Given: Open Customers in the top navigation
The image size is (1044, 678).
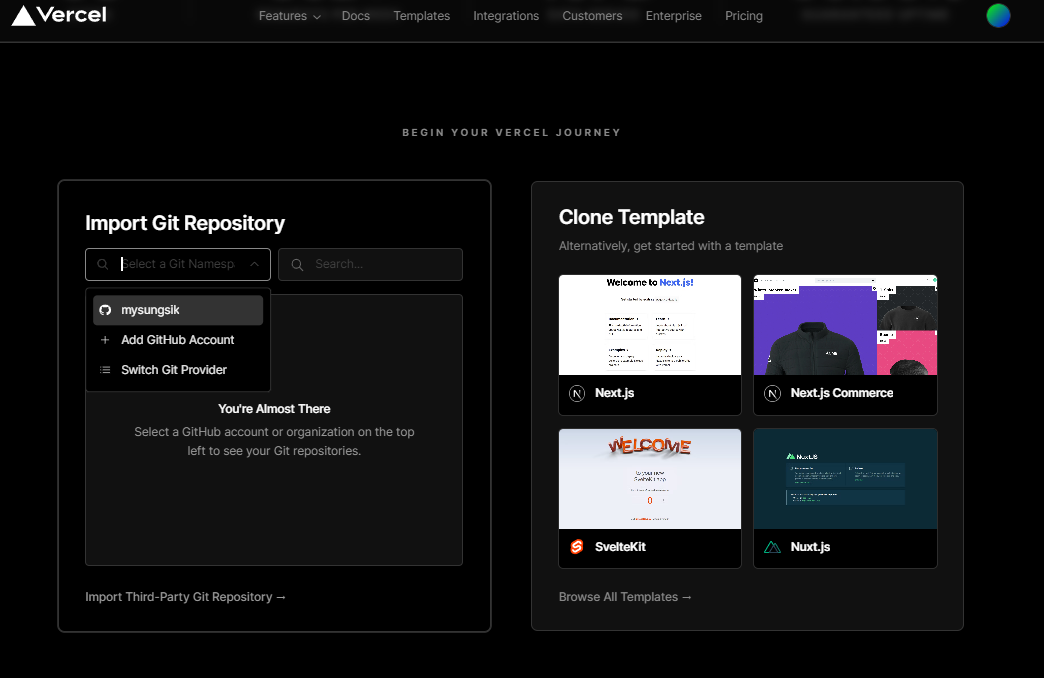Looking at the screenshot, I should [x=592, y=16].
